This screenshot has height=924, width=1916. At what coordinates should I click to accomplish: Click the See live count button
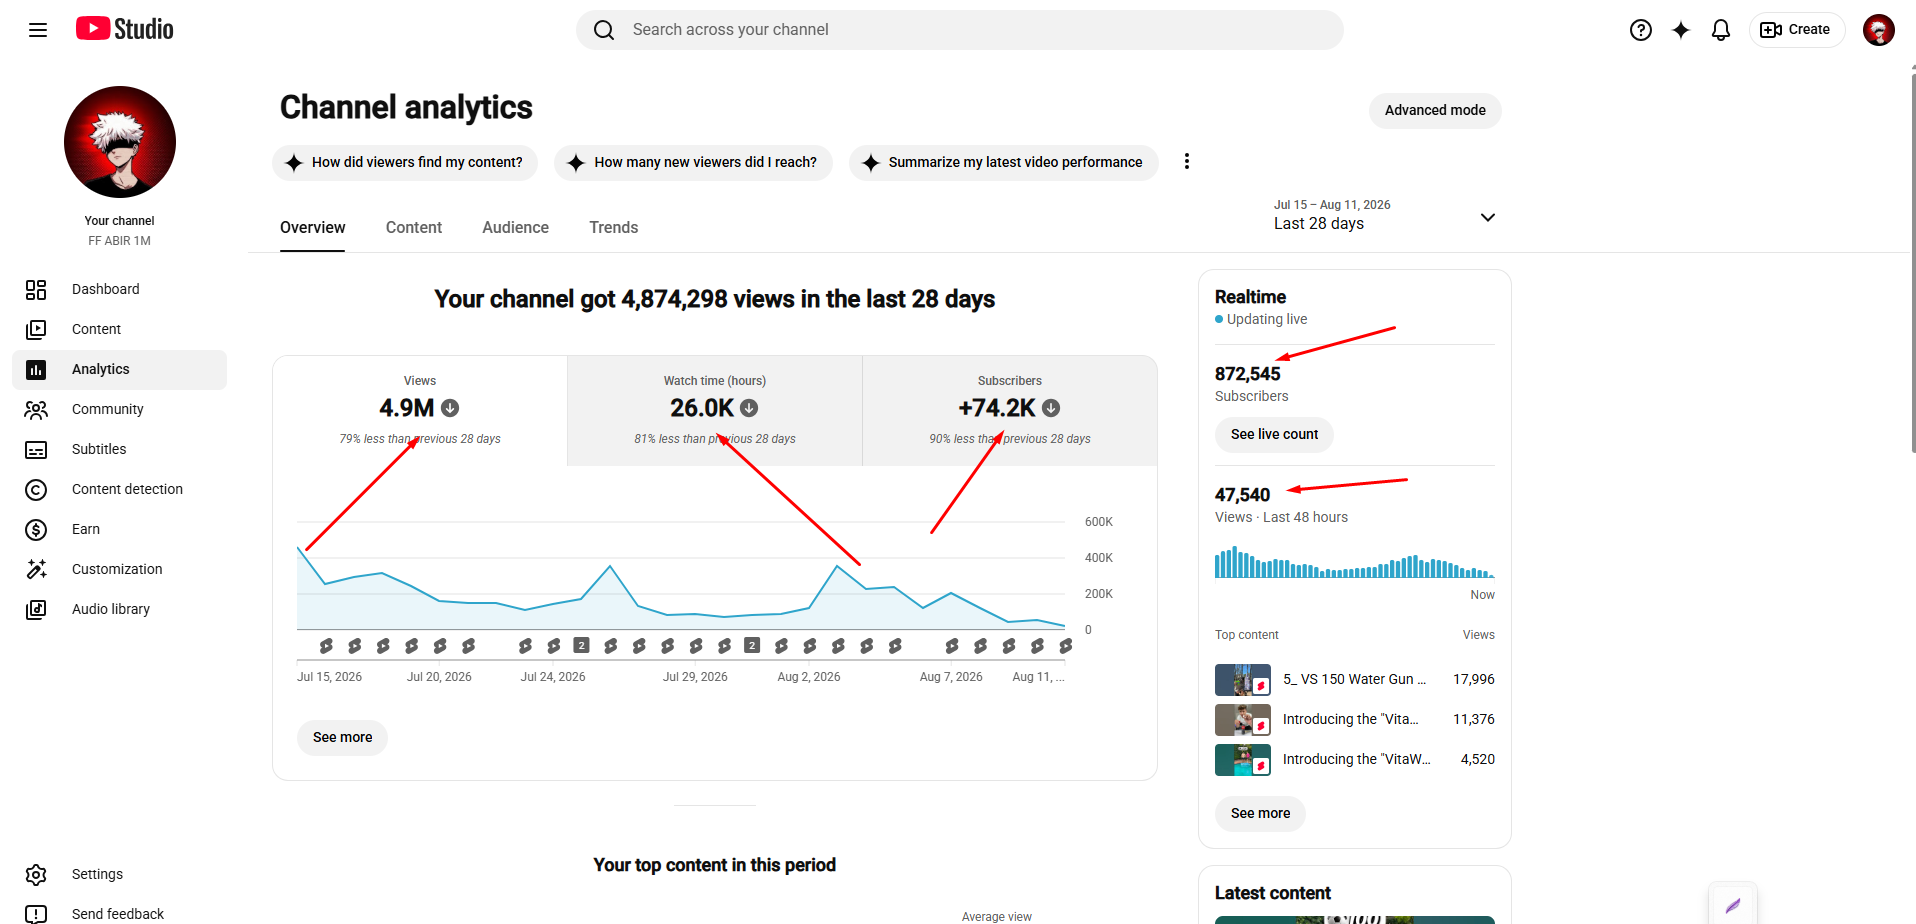point(1274,434)
